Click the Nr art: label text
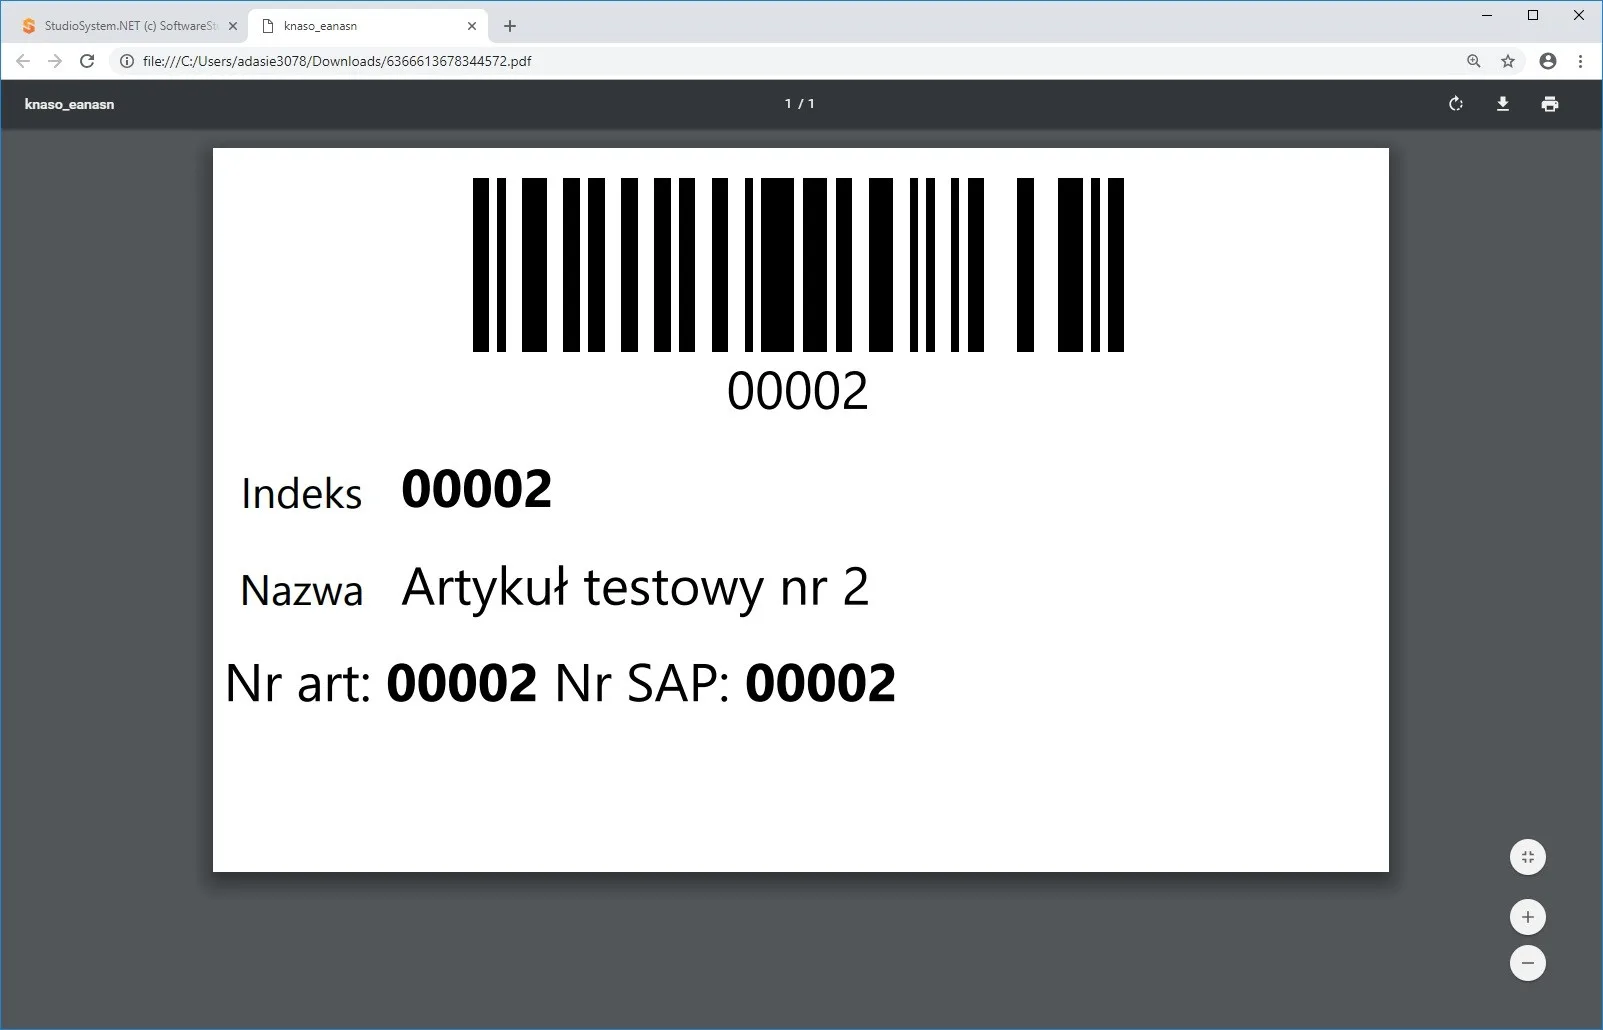The height and width of the screenshot is (1030, 1603). point(299,683)
